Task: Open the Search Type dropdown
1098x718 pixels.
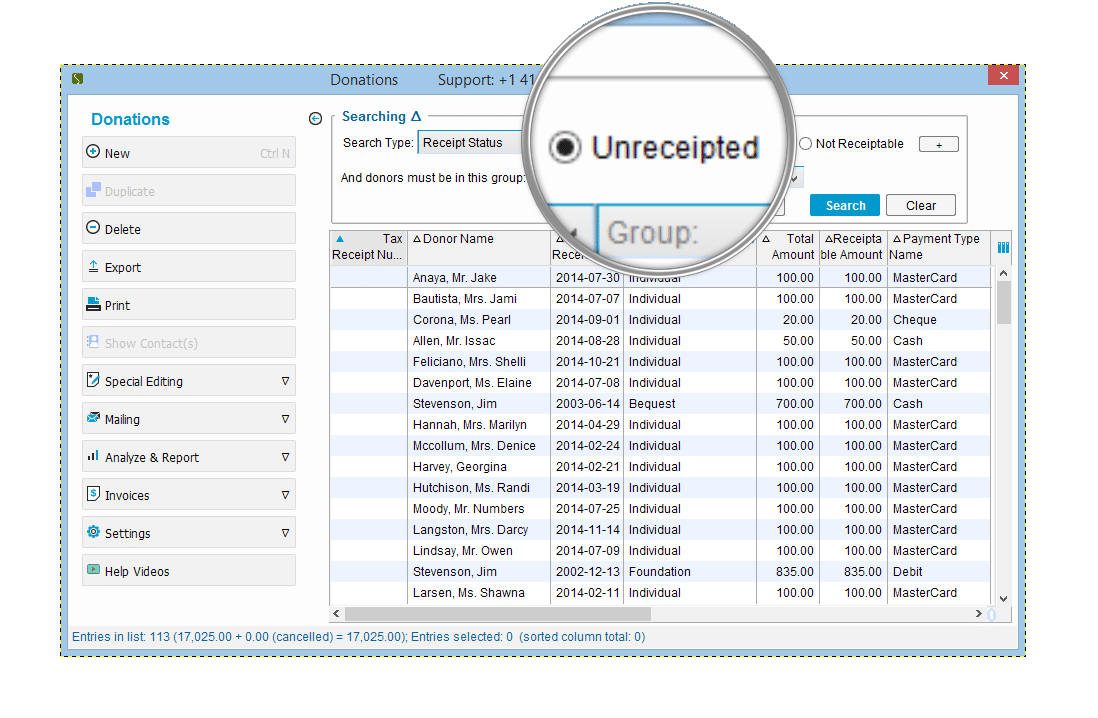Action: [x=470, y=143]
